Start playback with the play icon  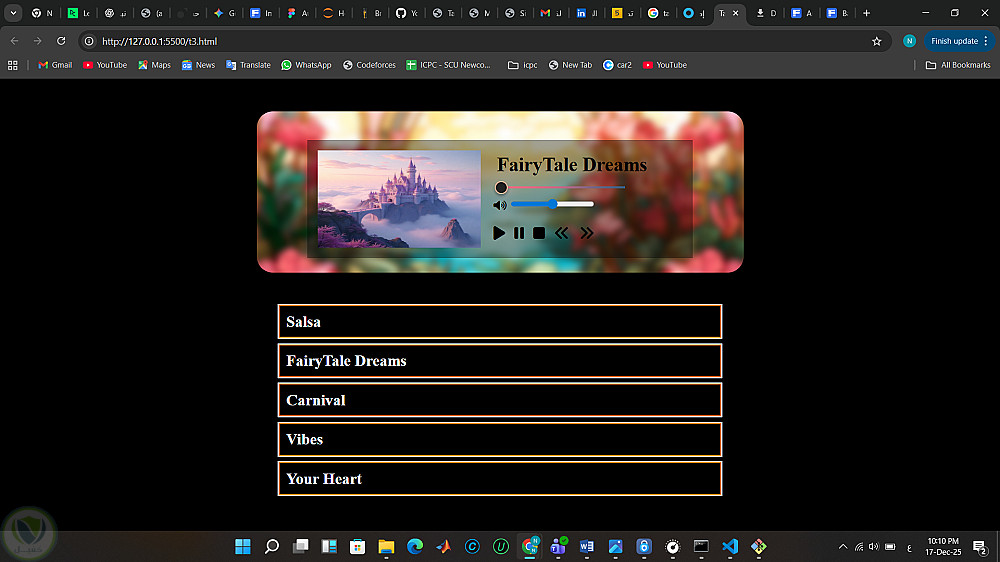tap(499, 233)
